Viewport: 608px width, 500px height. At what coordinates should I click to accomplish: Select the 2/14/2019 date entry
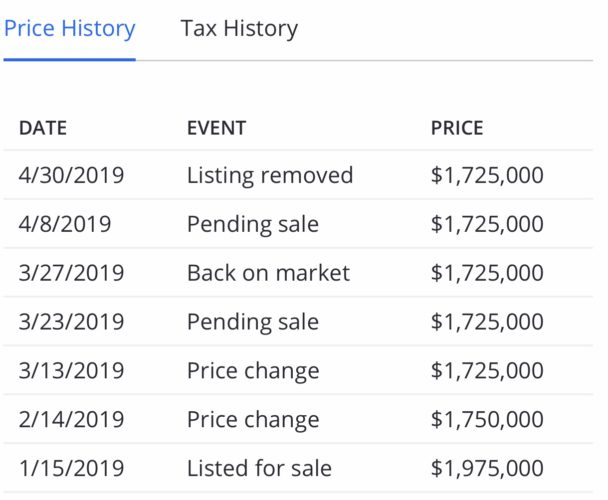[x=71, y=420]
